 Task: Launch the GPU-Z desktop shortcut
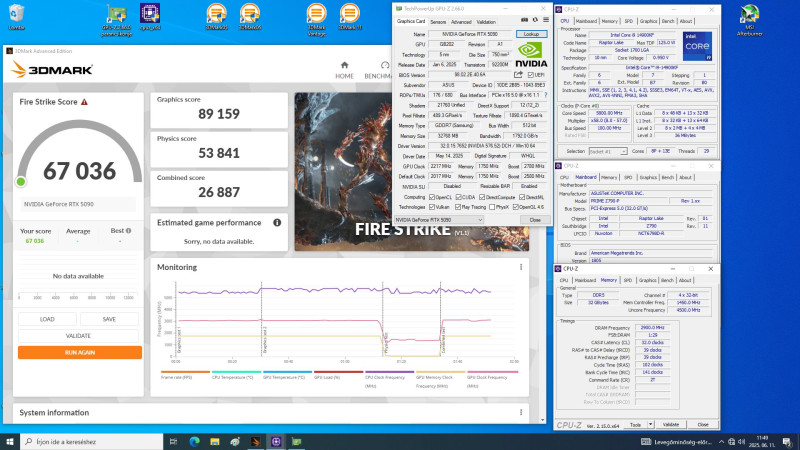[x=116, y=19]
